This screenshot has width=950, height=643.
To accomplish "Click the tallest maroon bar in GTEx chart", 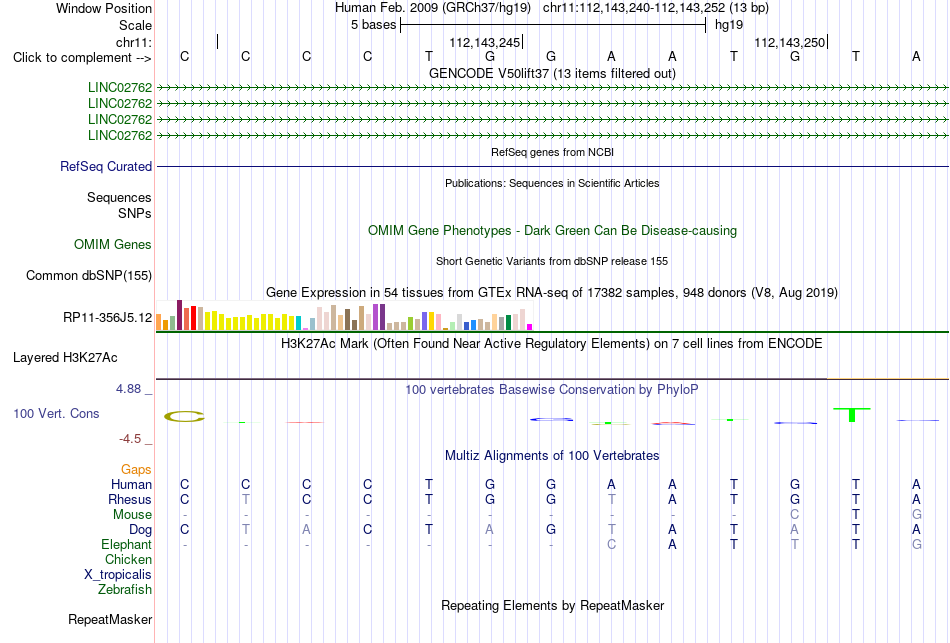I will coord(179,315).
